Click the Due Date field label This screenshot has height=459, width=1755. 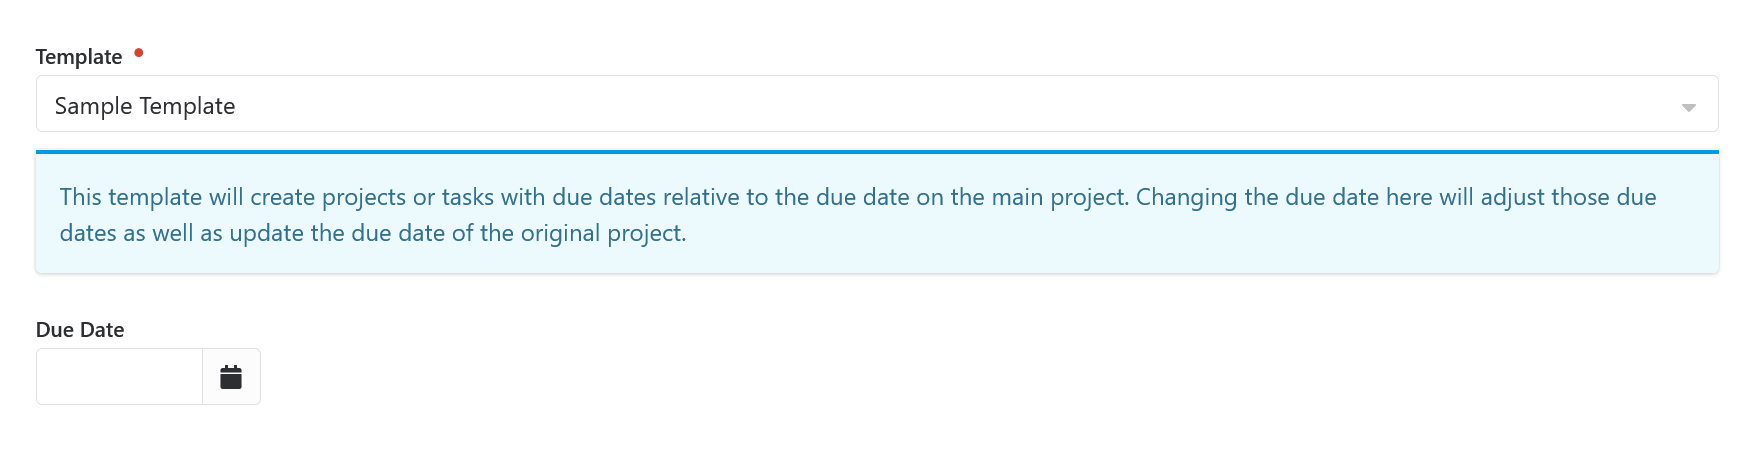tap(80, 330)
